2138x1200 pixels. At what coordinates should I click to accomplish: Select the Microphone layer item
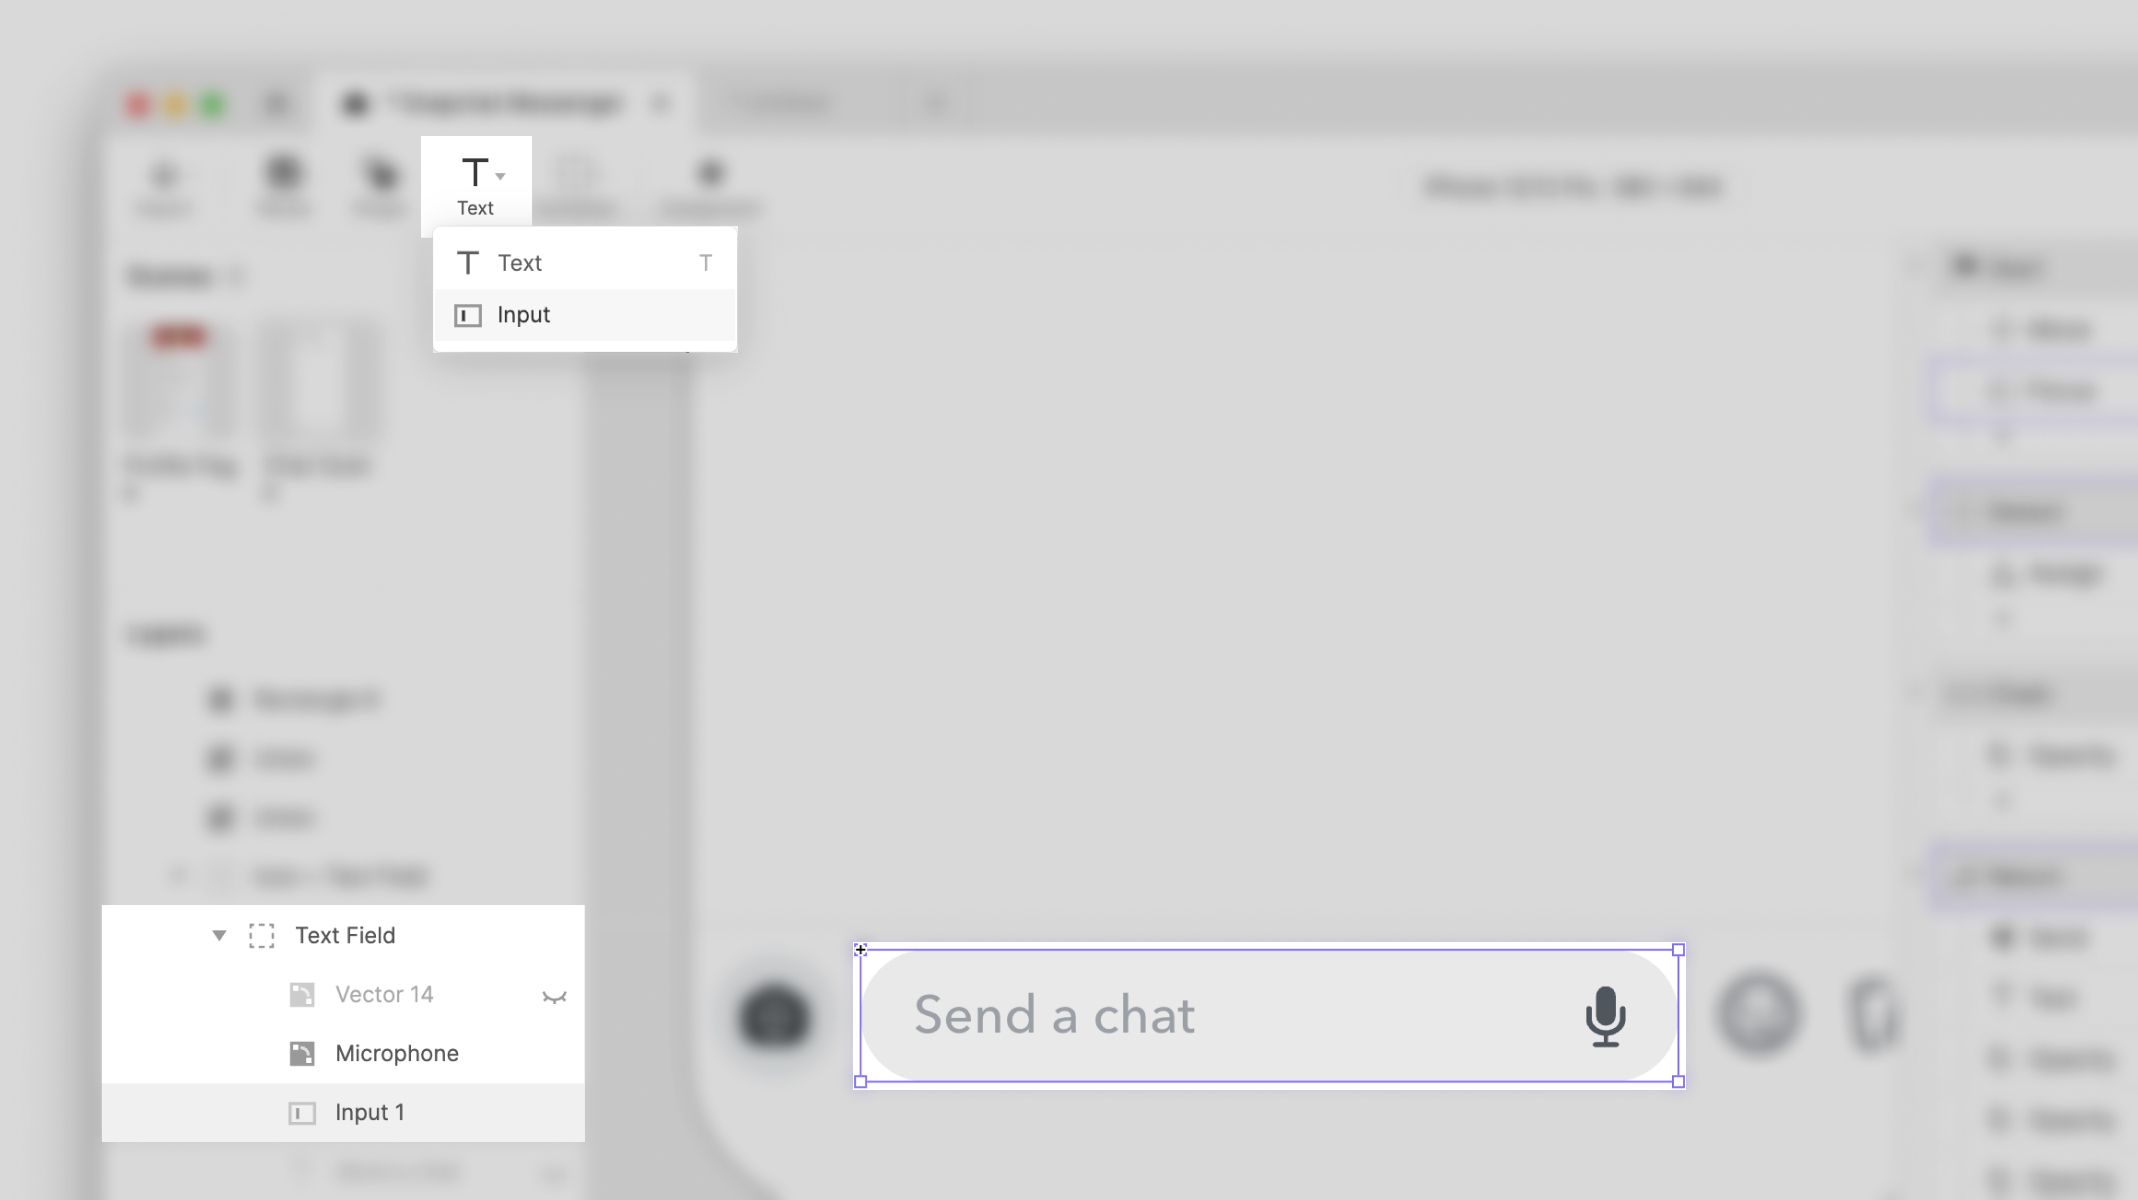(x=396, y=1053)
